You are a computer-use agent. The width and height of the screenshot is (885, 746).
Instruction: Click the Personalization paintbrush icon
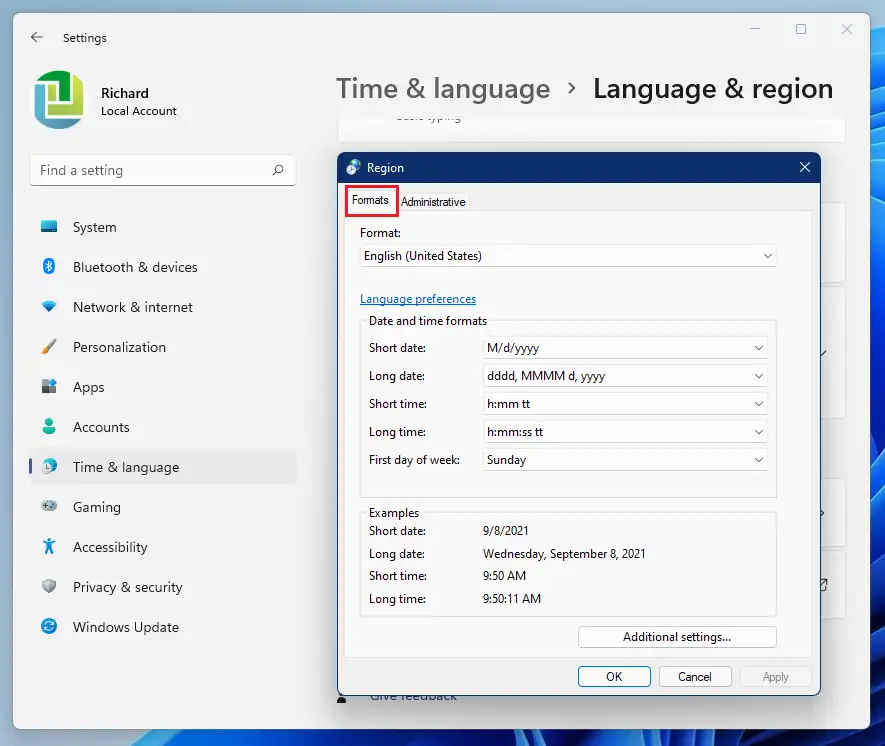tap(49, 346)
